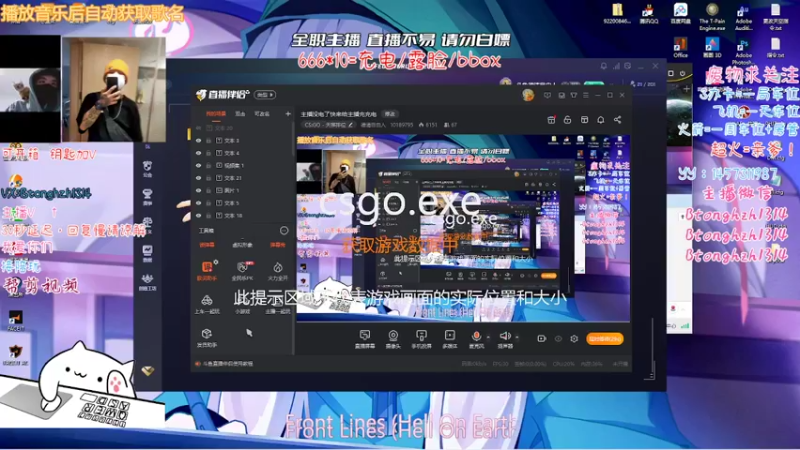The image size is (800, 450).
Task: Open the gift box icon with red dot
Action: (551, 120)
